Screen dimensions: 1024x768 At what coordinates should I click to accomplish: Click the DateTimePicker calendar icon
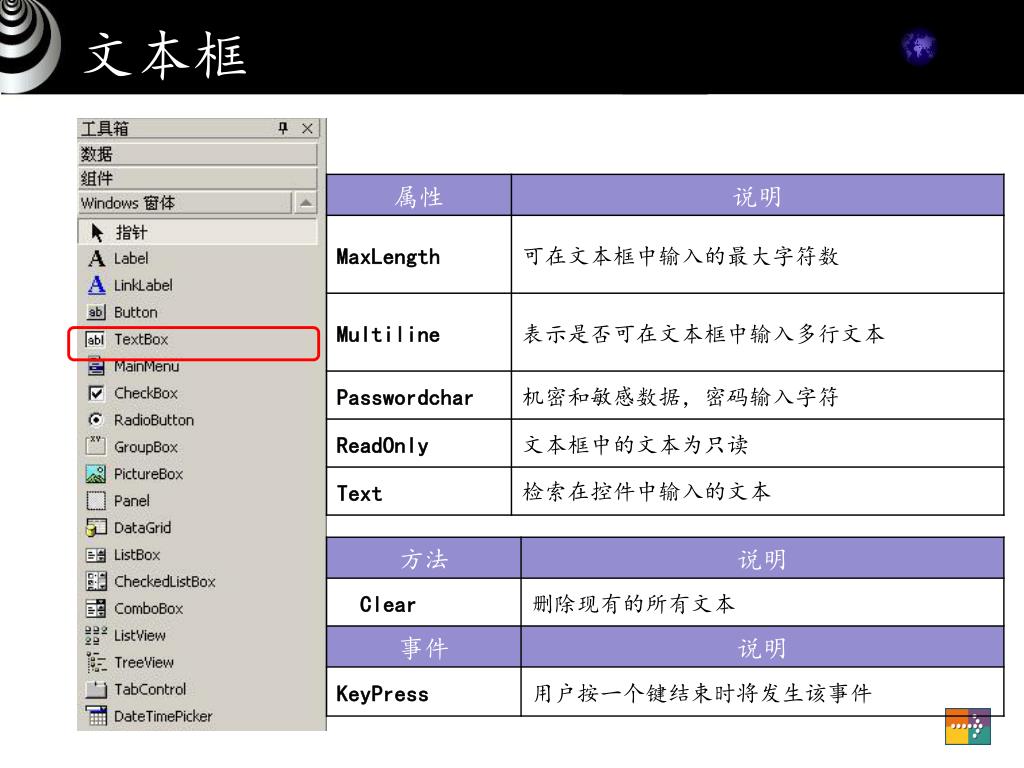[96, 716]
